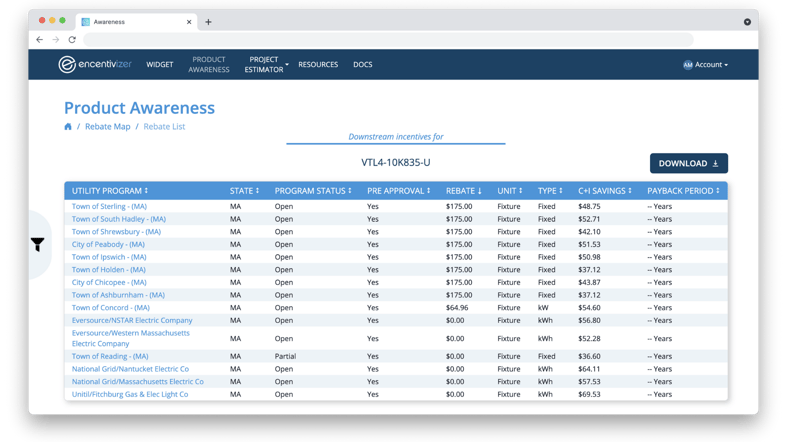Close the Awareness browser tab

click(189, 22)
